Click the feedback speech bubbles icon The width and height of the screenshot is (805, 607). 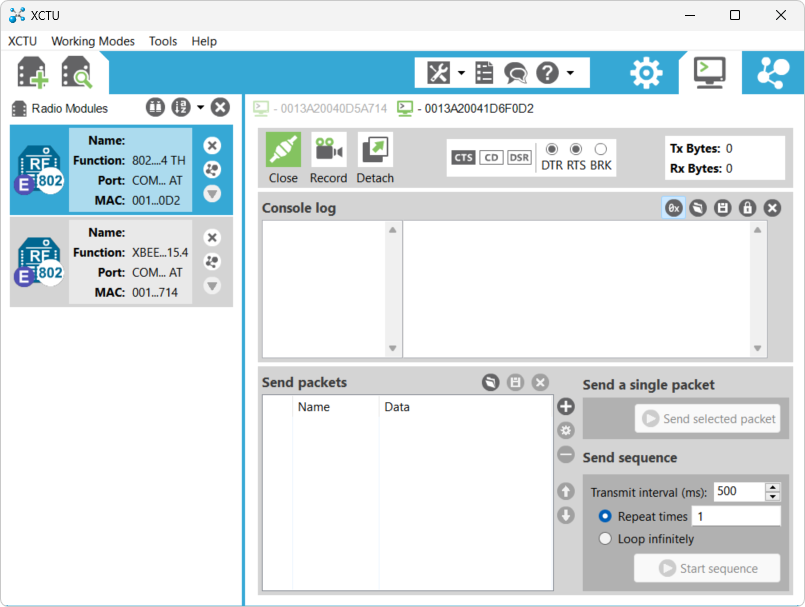pos(515,73)
